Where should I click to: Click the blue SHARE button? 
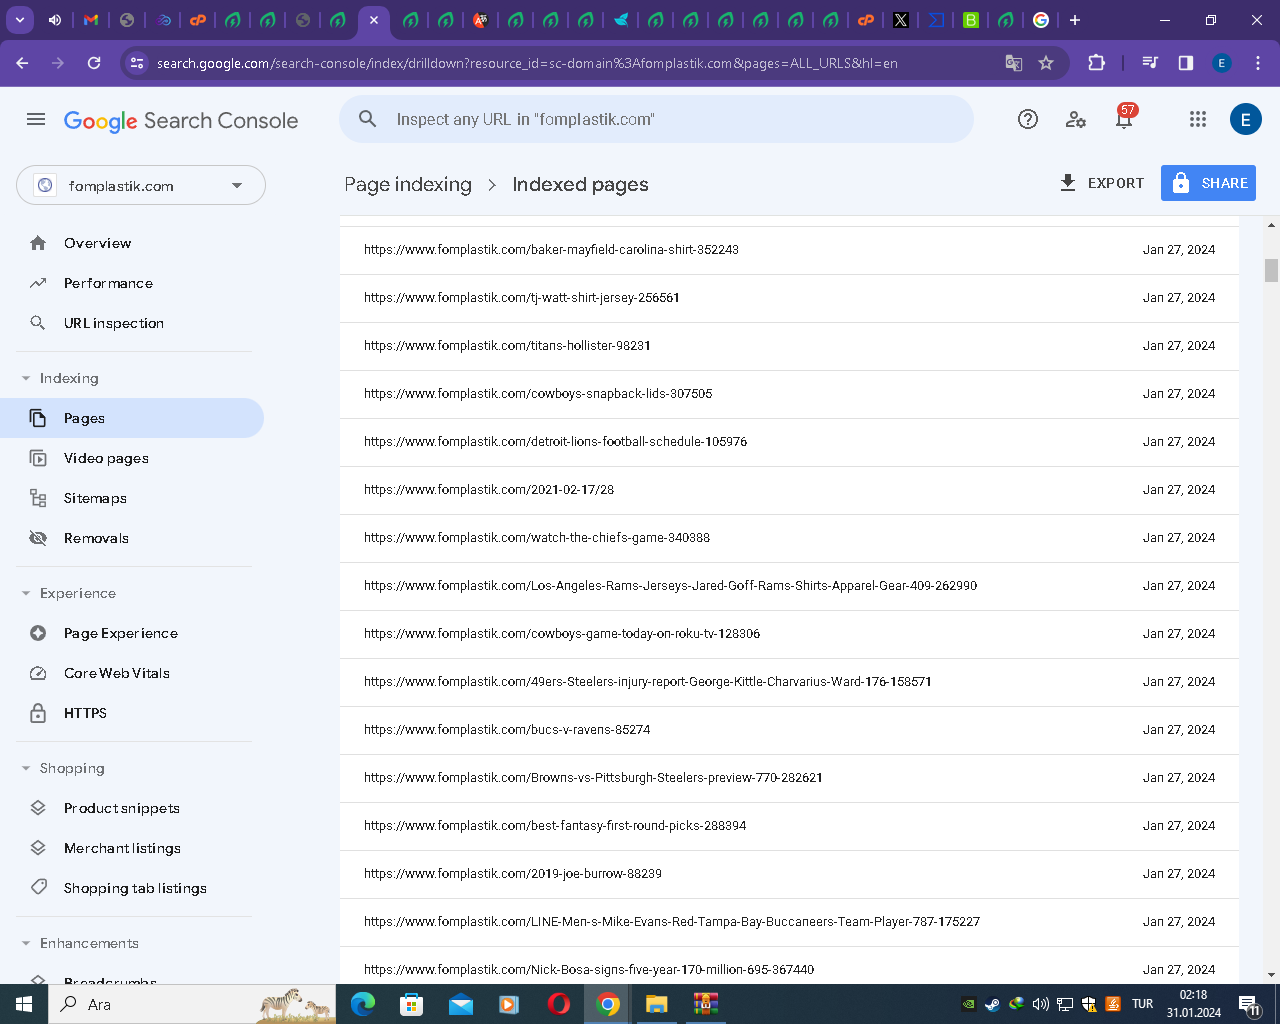pyautogui.click(x=1208, y=183)
